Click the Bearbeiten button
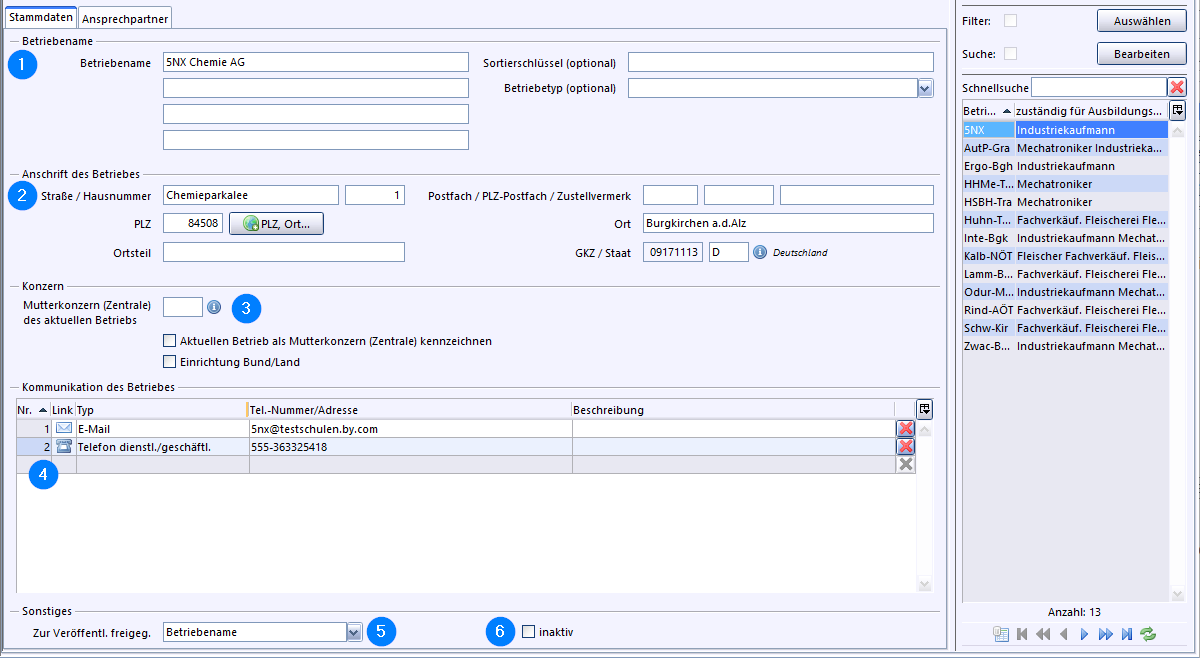The height and width of the screenshot is (658, 1200). (x=1141, y=54)
